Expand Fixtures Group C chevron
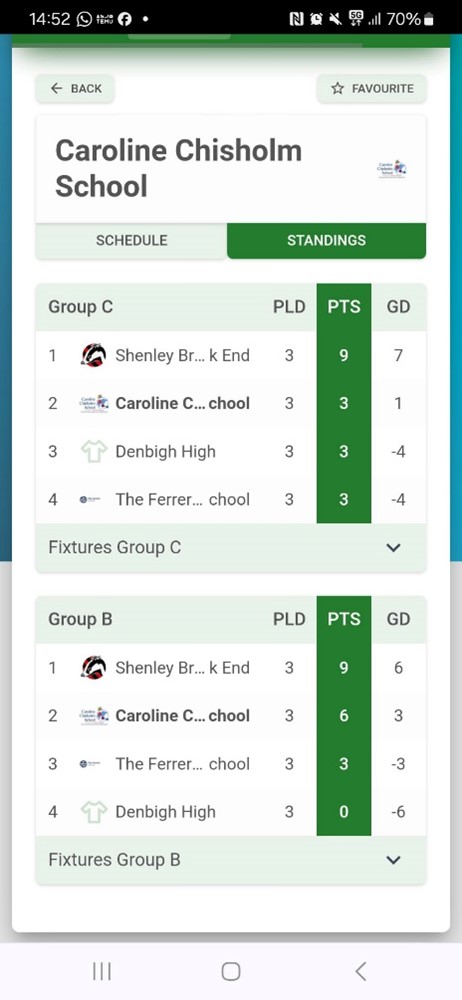Viewport: 462px width, 1000px height. (394, 547)
